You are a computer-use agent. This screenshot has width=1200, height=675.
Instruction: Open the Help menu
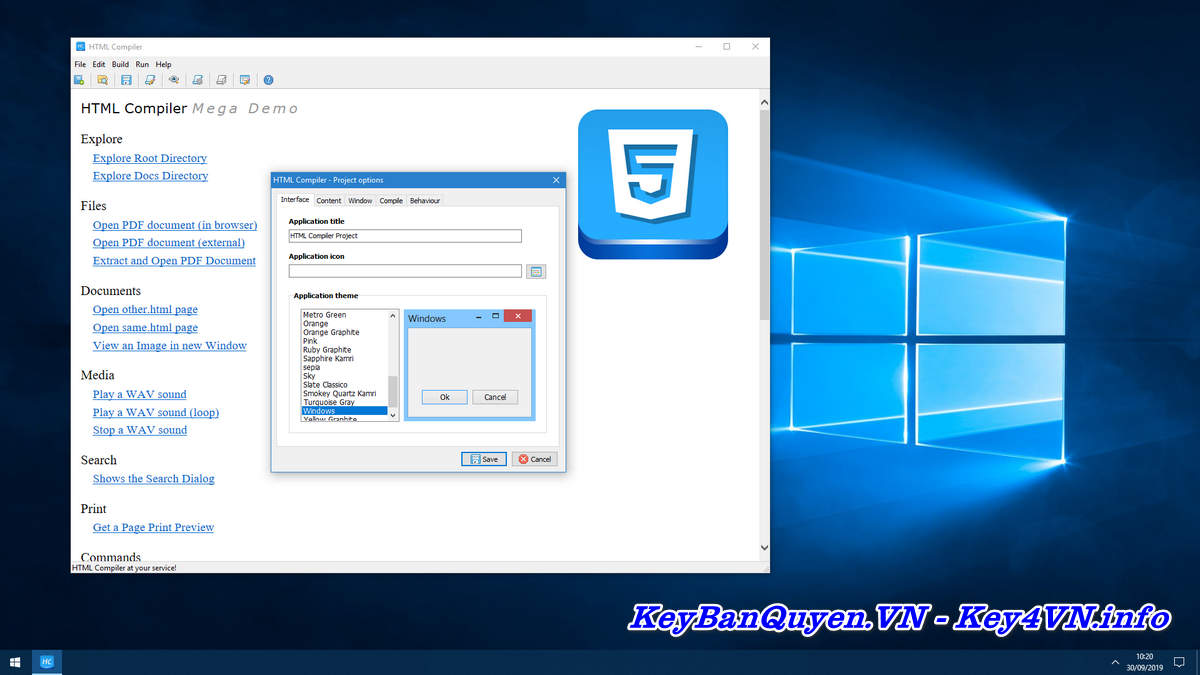163,64
